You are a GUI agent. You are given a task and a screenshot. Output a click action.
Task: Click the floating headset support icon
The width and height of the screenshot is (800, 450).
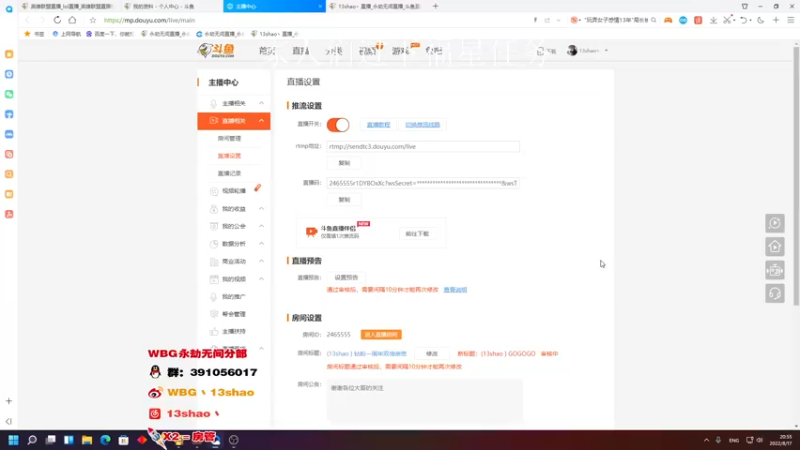click(774, 293)
